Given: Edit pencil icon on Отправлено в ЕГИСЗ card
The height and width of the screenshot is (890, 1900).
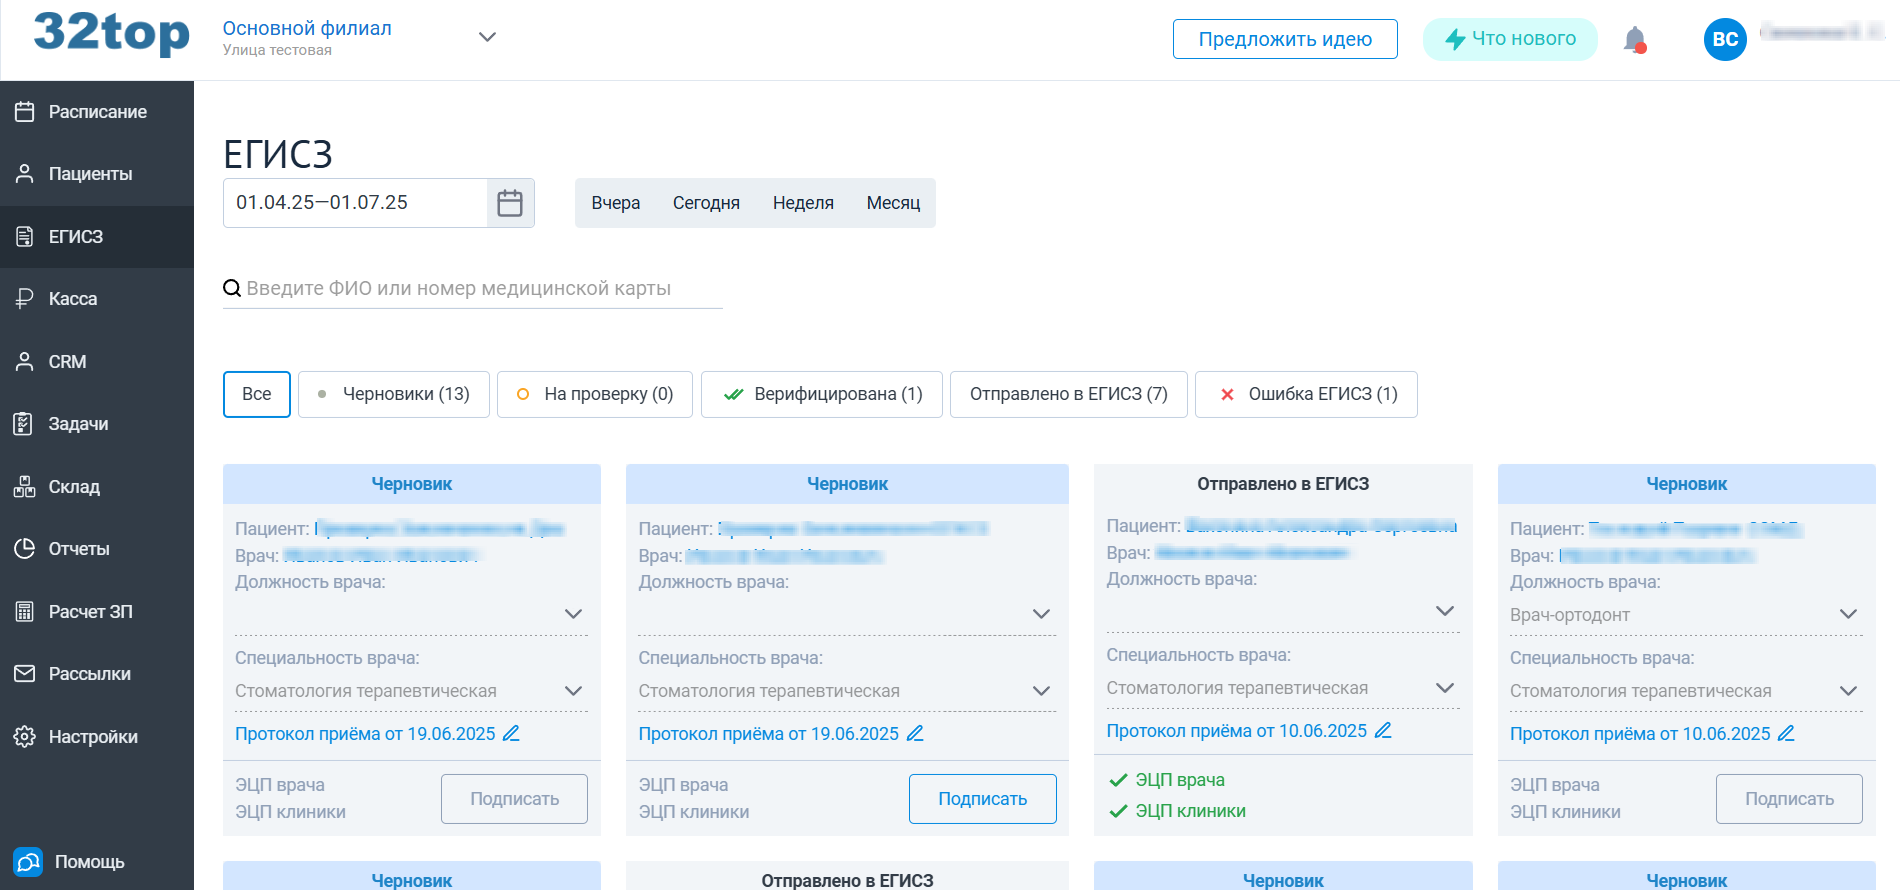Looking at the screenshot, I should tap(1383, 730).
